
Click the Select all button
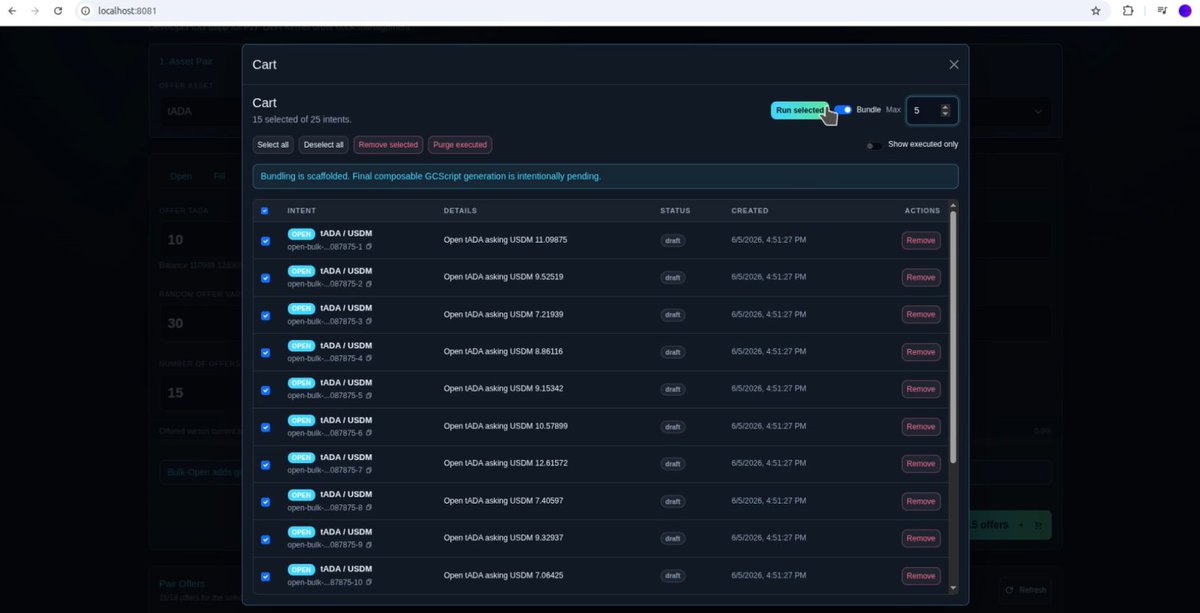[273, 145]
